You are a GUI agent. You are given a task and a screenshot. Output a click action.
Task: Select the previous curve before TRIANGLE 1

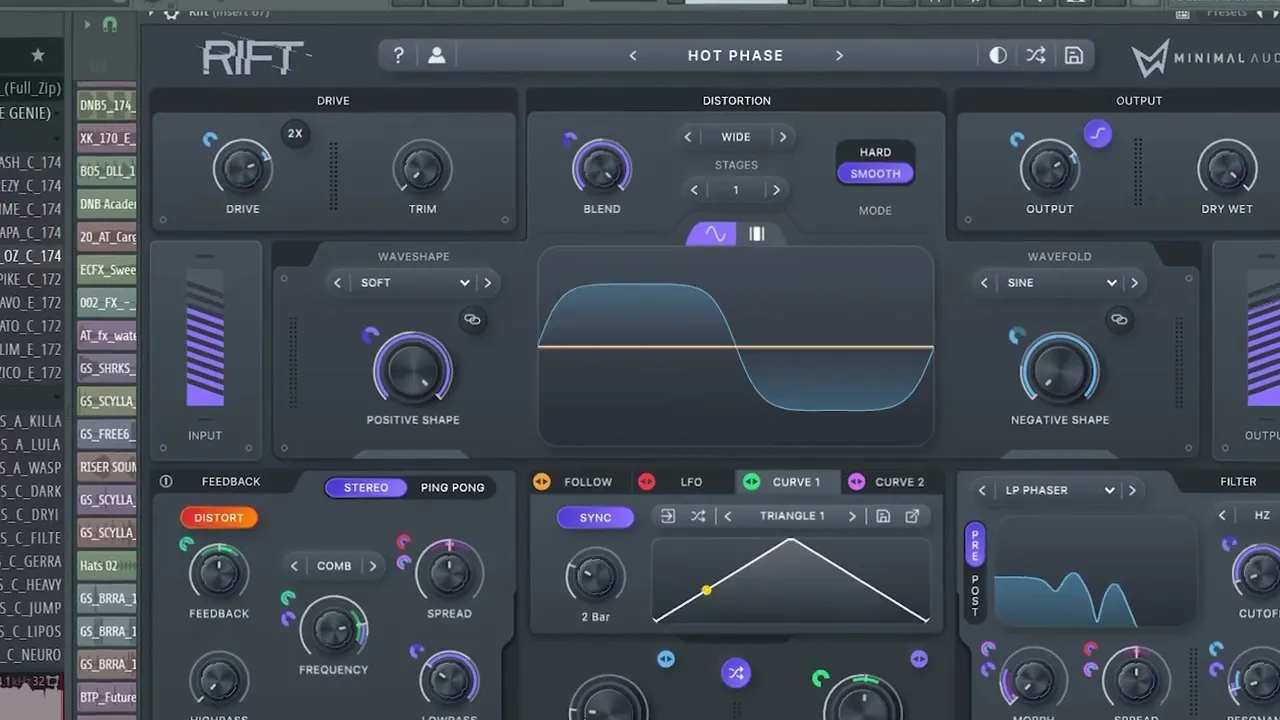(728, 517)
